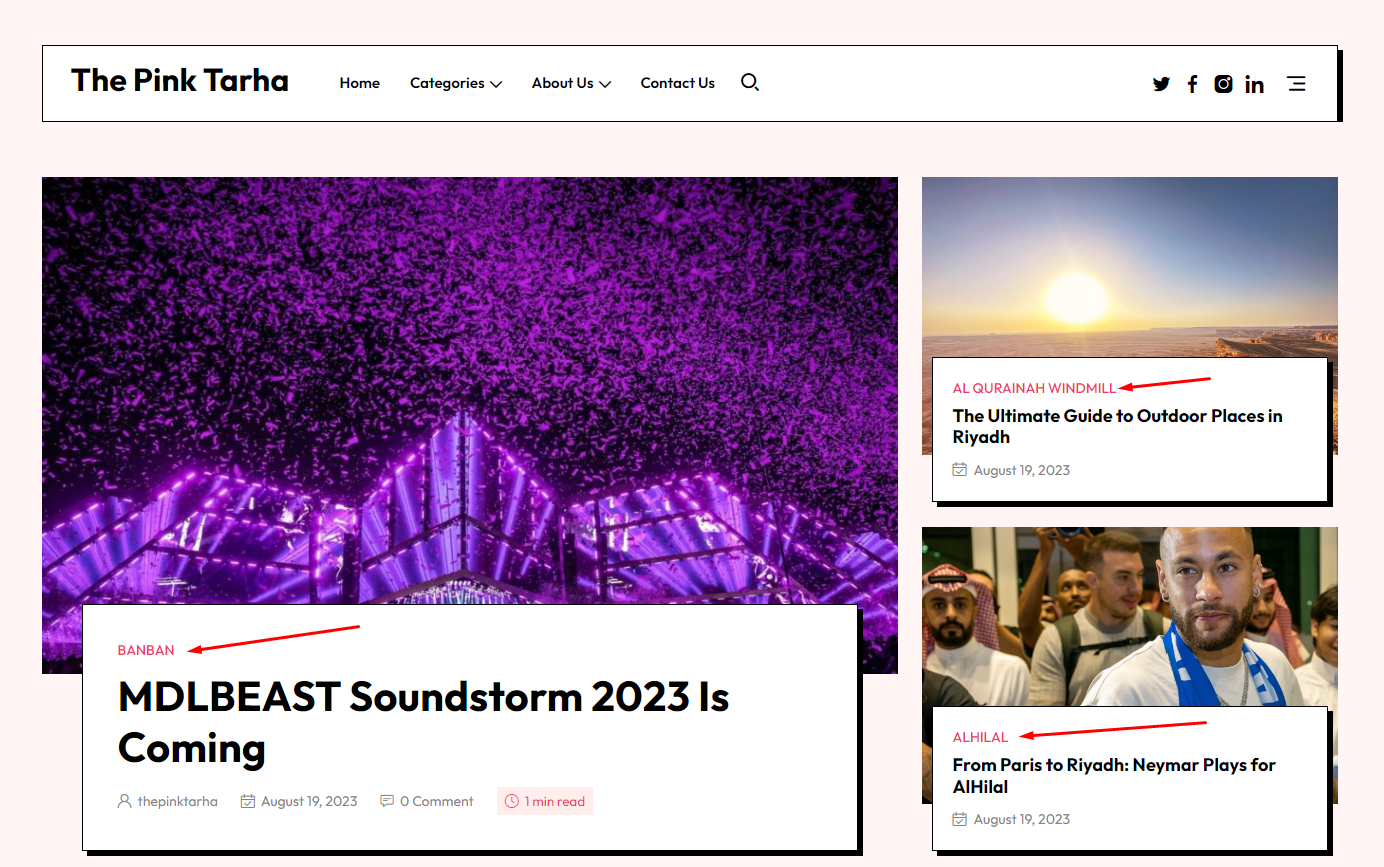Image resolution: width=1384 pixels, height=867 pixels.
Task: Open the ALHILAL category tag
Action: [981, 737]
